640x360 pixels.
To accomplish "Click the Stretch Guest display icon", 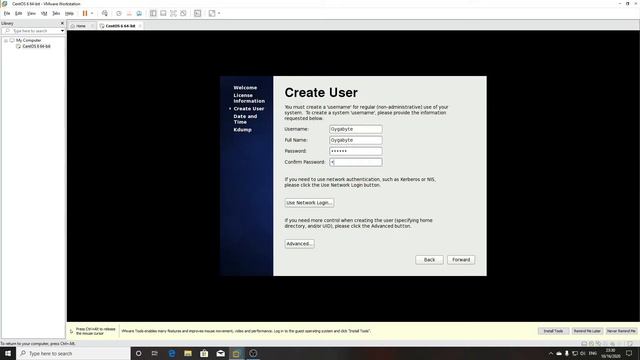I will (212, 13).
